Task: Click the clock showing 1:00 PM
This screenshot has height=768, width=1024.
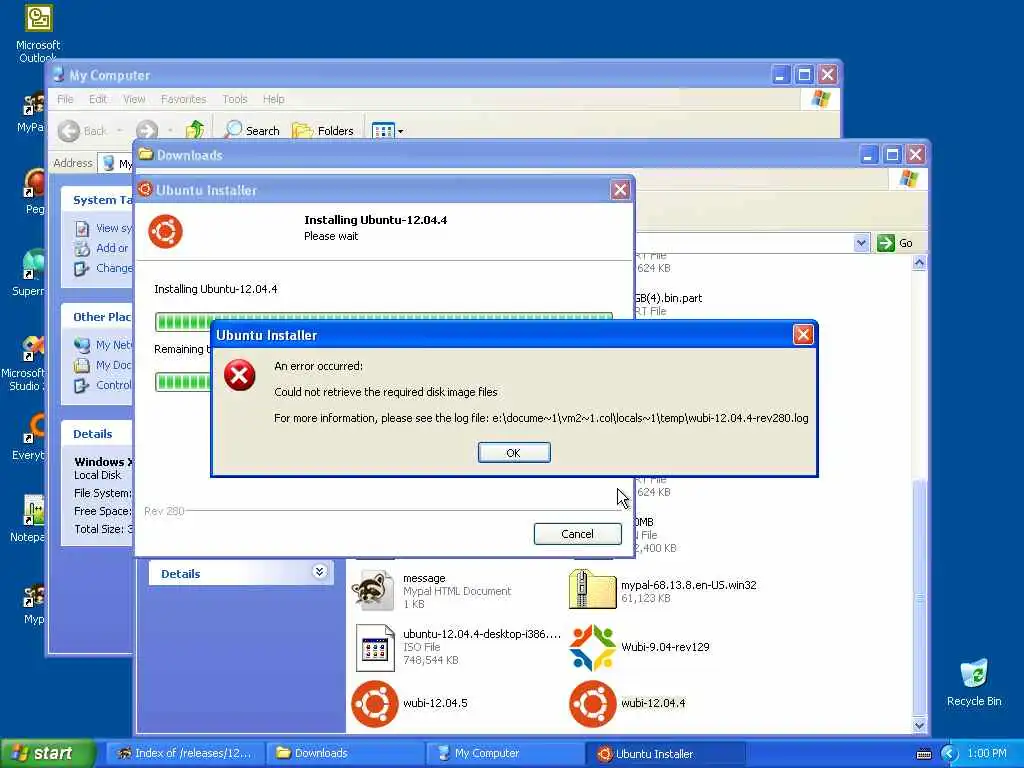Action: (987, 753)
